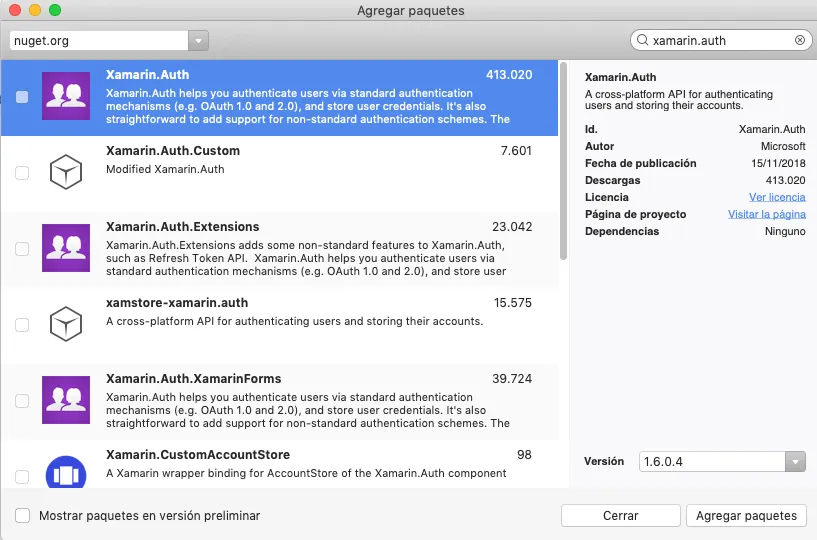This screenshot has height=540, width=817.
Task: Select the Xamarin.Auth.XamarinForms package title
Action: [193, 379]
